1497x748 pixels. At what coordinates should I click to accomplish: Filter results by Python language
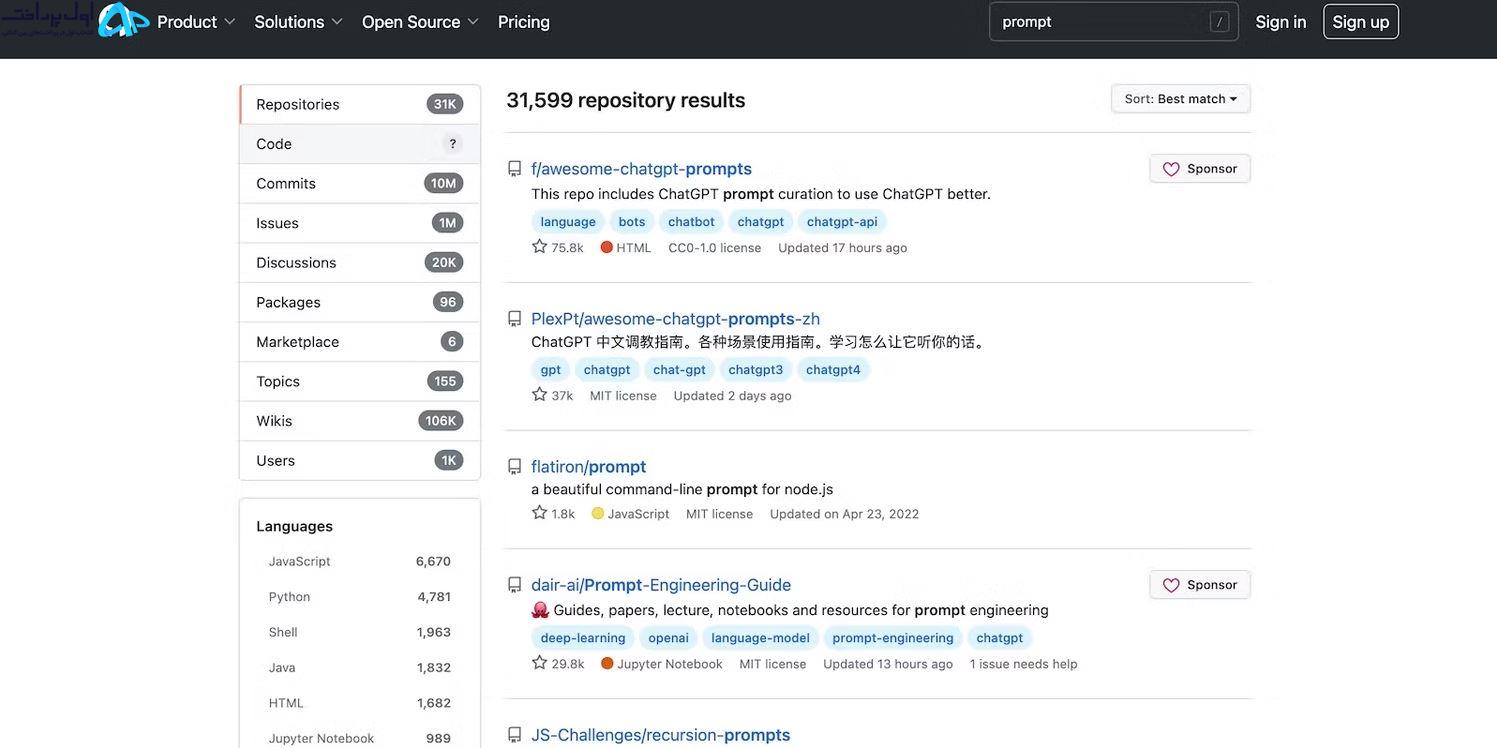(x=359, y=597)
